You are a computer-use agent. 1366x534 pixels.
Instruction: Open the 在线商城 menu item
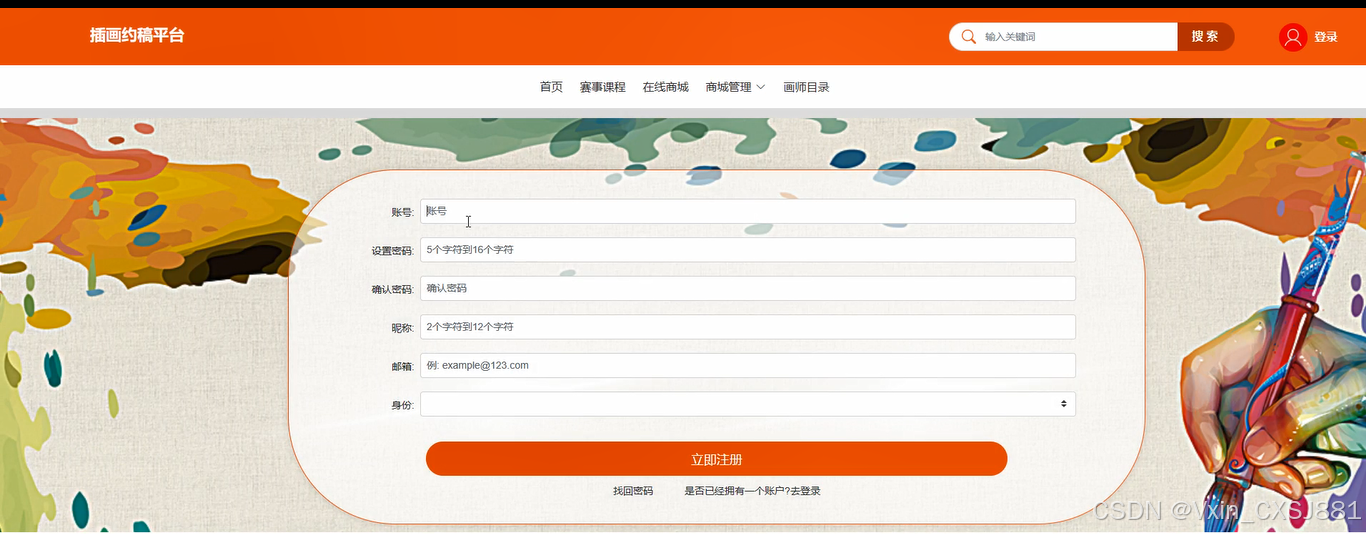click(x=665, y=87)
